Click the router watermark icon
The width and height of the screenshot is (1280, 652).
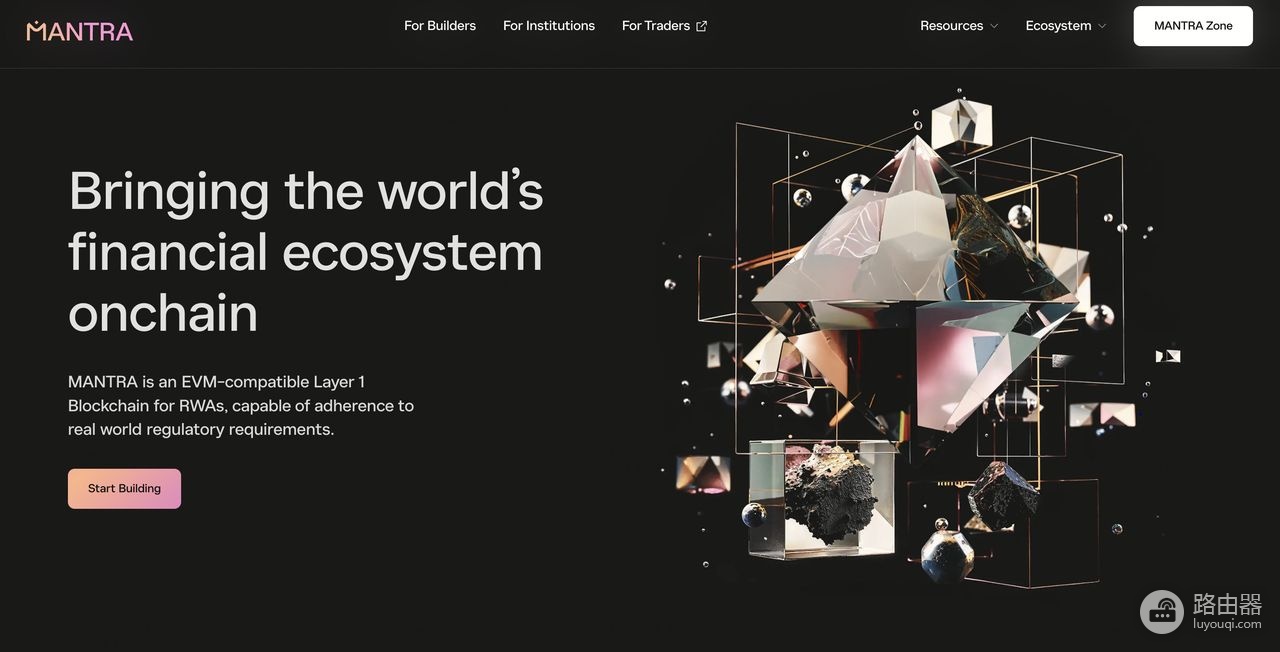pos(1162,611)
